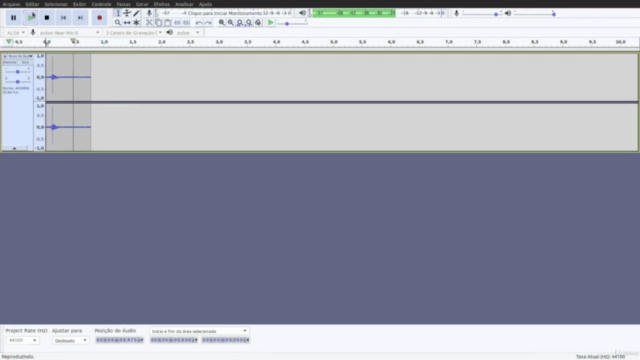This screenshot has height=360, width=640.
Task: Open the Faixas menu
Action: coord(123,4)
